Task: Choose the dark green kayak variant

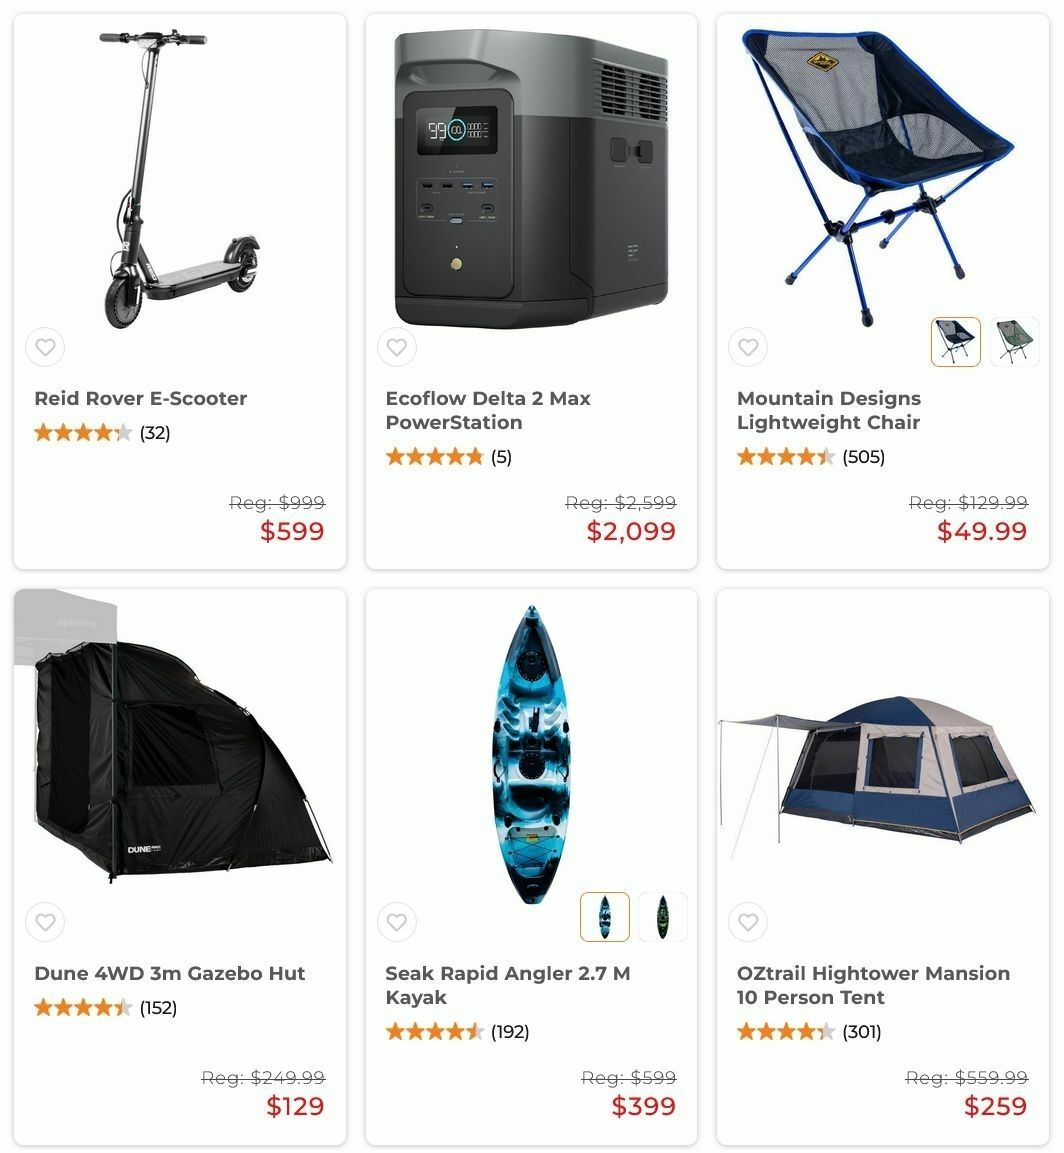Action: [x=663, y=917]
